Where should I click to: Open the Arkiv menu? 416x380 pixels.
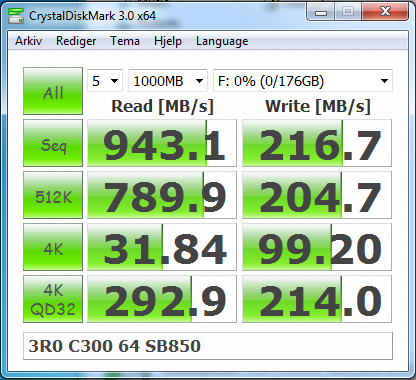point(29,41)
